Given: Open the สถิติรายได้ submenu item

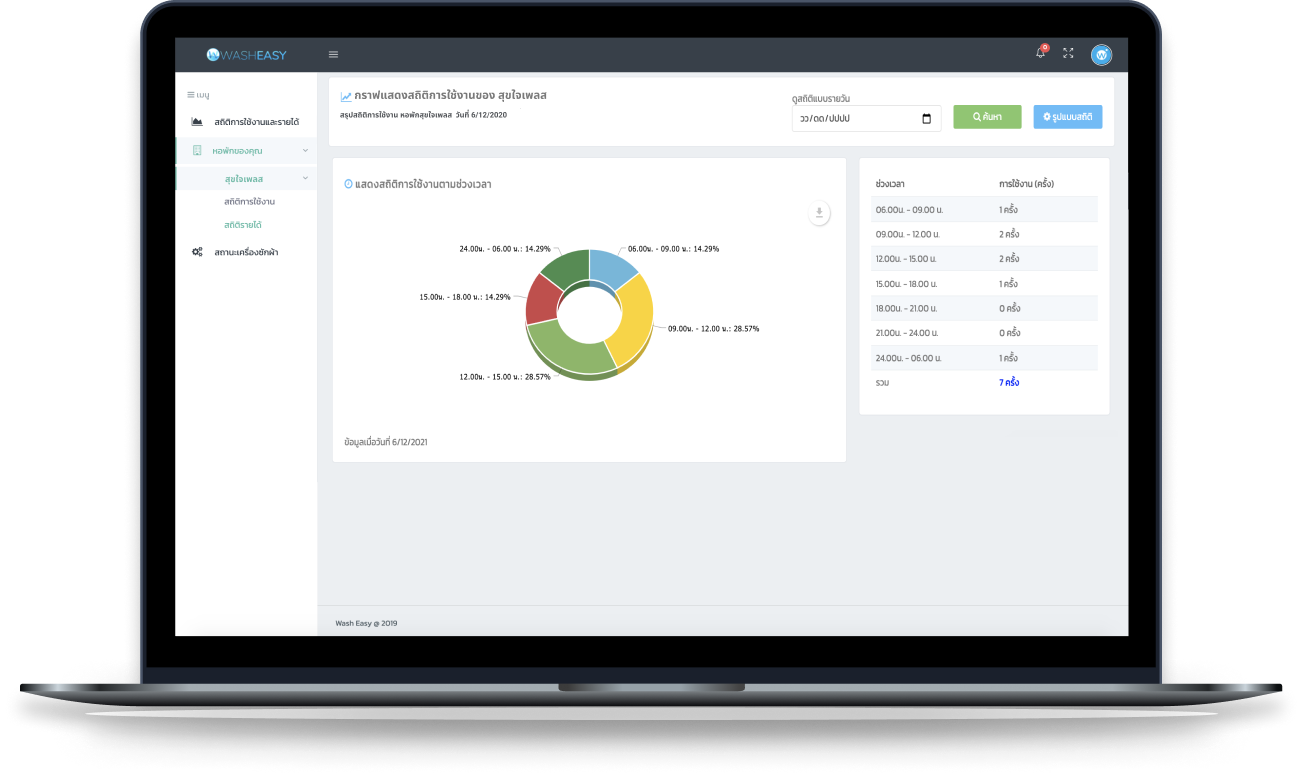Looking at the screenshot, I should point(243,225).
